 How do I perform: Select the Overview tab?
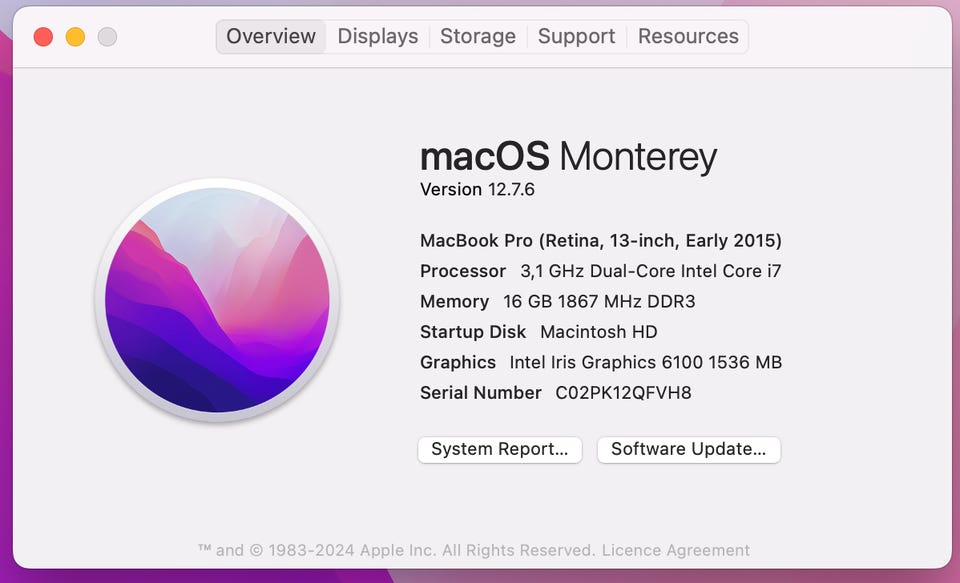point(270,37)
